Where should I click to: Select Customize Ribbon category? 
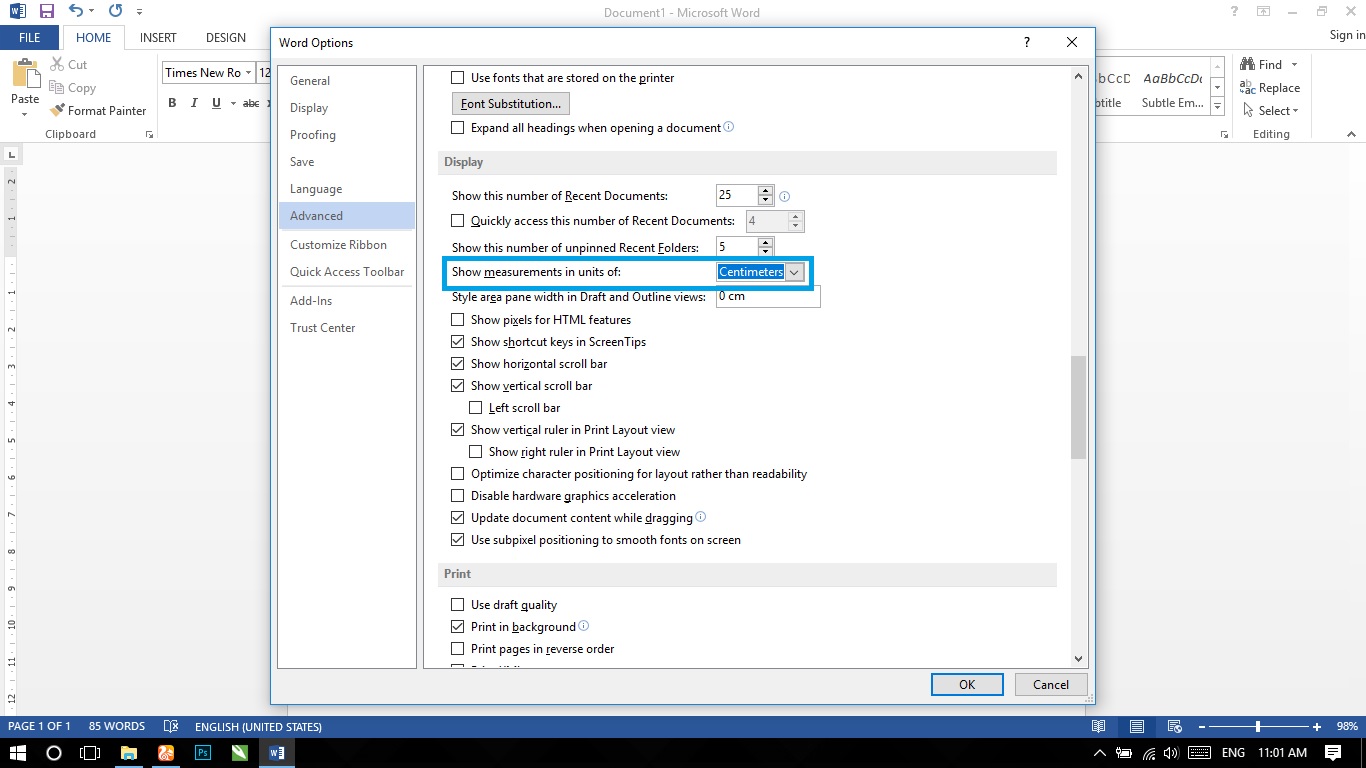[346, 245]
